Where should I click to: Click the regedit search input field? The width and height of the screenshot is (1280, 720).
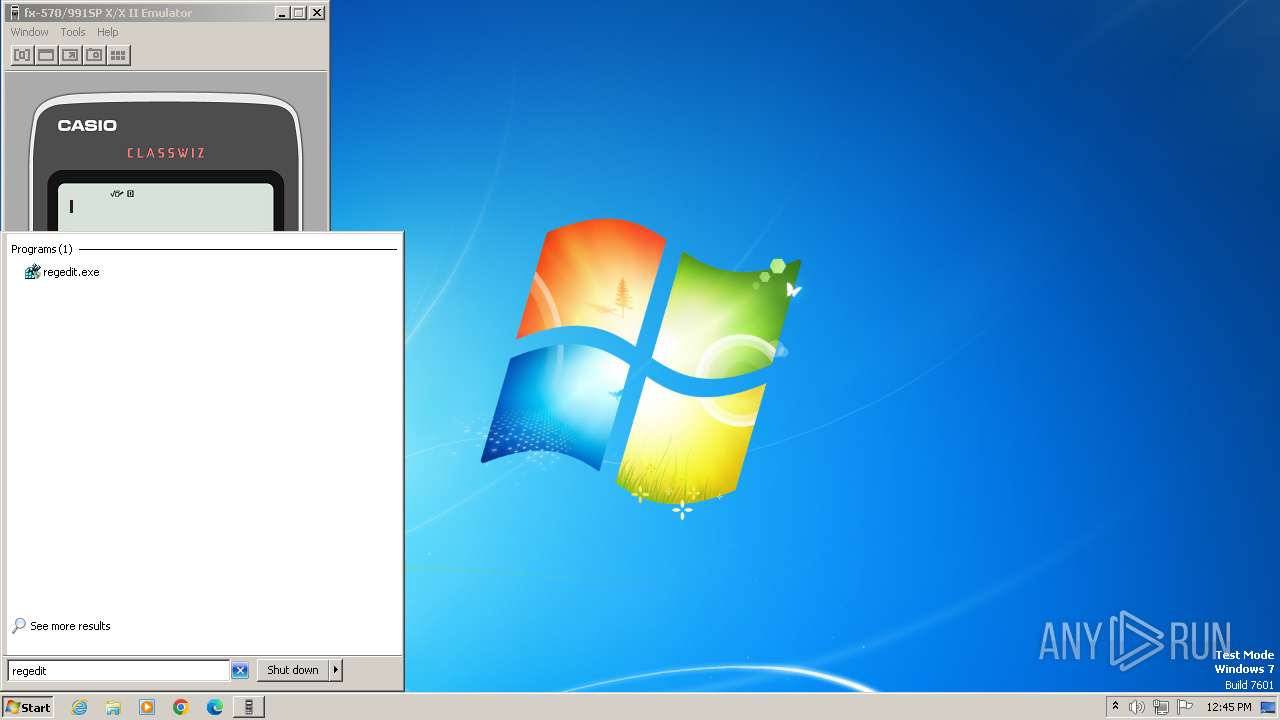pyautogui.click(x=118, y=670)
